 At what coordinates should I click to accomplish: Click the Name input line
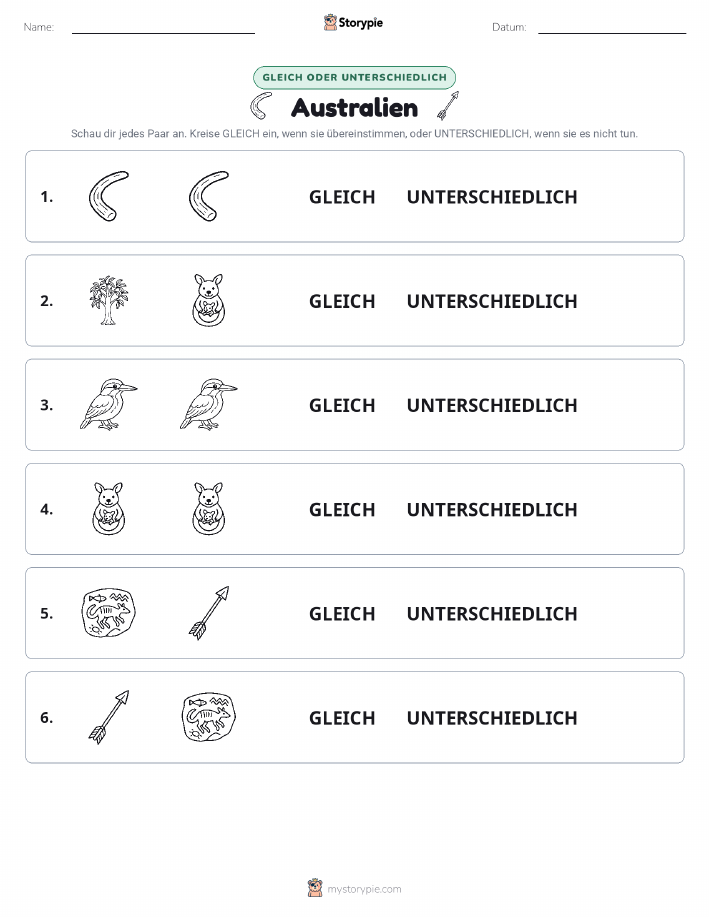pos(163,28)
